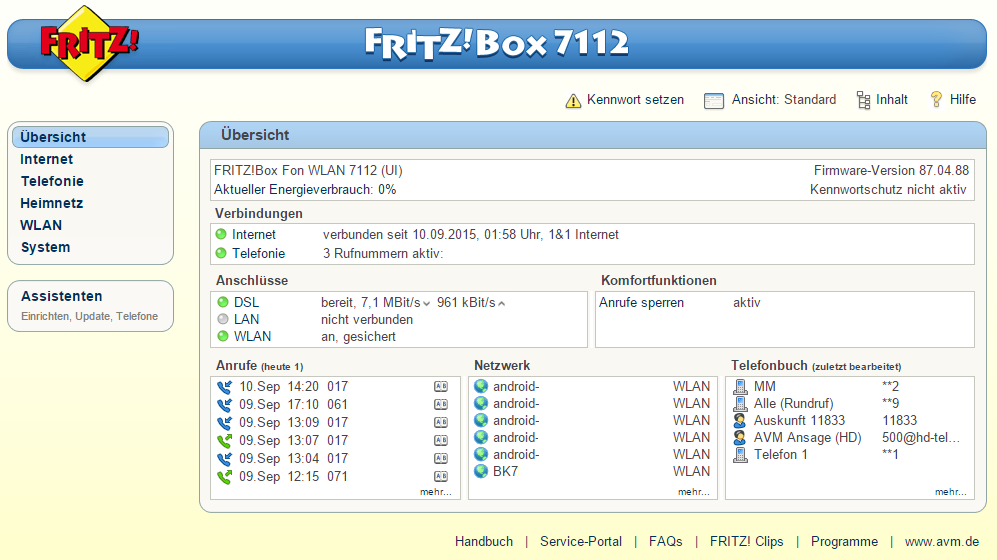Open Assistenten wizard panel
The image size is (997, 560).
(62, 296)
